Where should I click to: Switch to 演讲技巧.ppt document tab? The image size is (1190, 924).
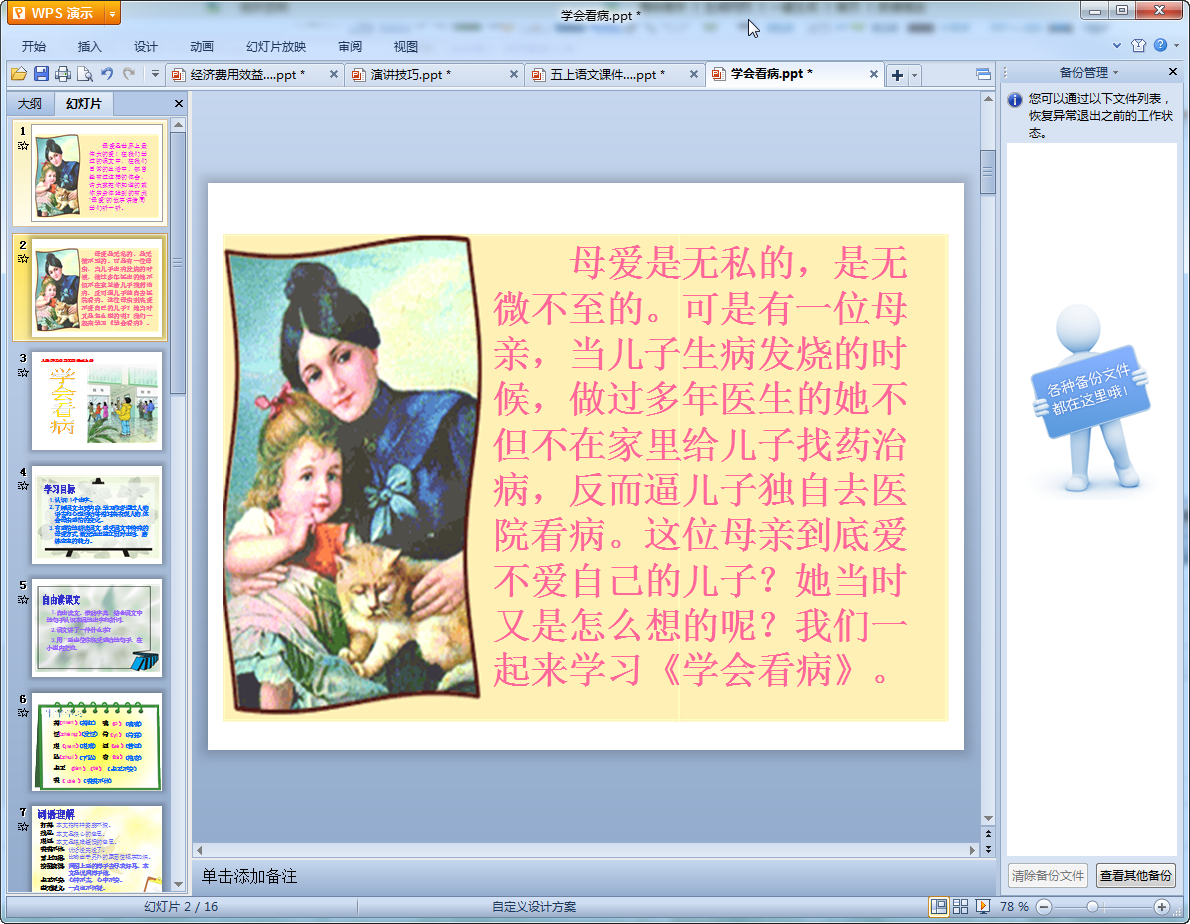click(x=411, y=74)
